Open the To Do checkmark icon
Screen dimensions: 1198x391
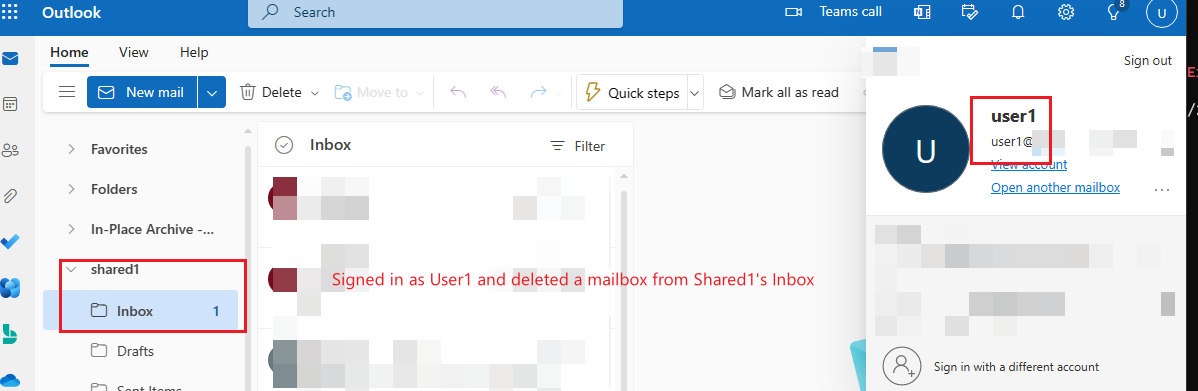[11, 242]
